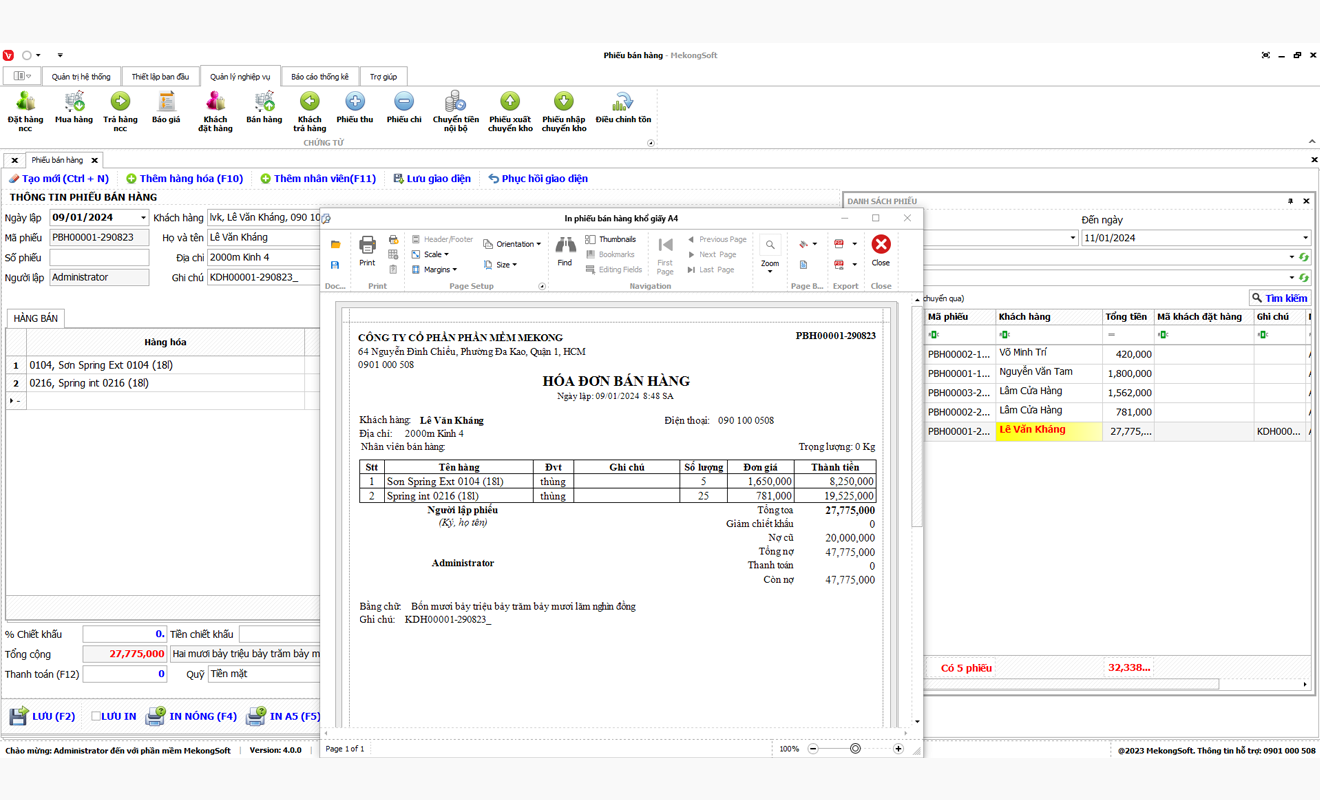Switch to Báo cáo thống kê tab
The image size is (1320, 800).
click(x=320, y=77)
